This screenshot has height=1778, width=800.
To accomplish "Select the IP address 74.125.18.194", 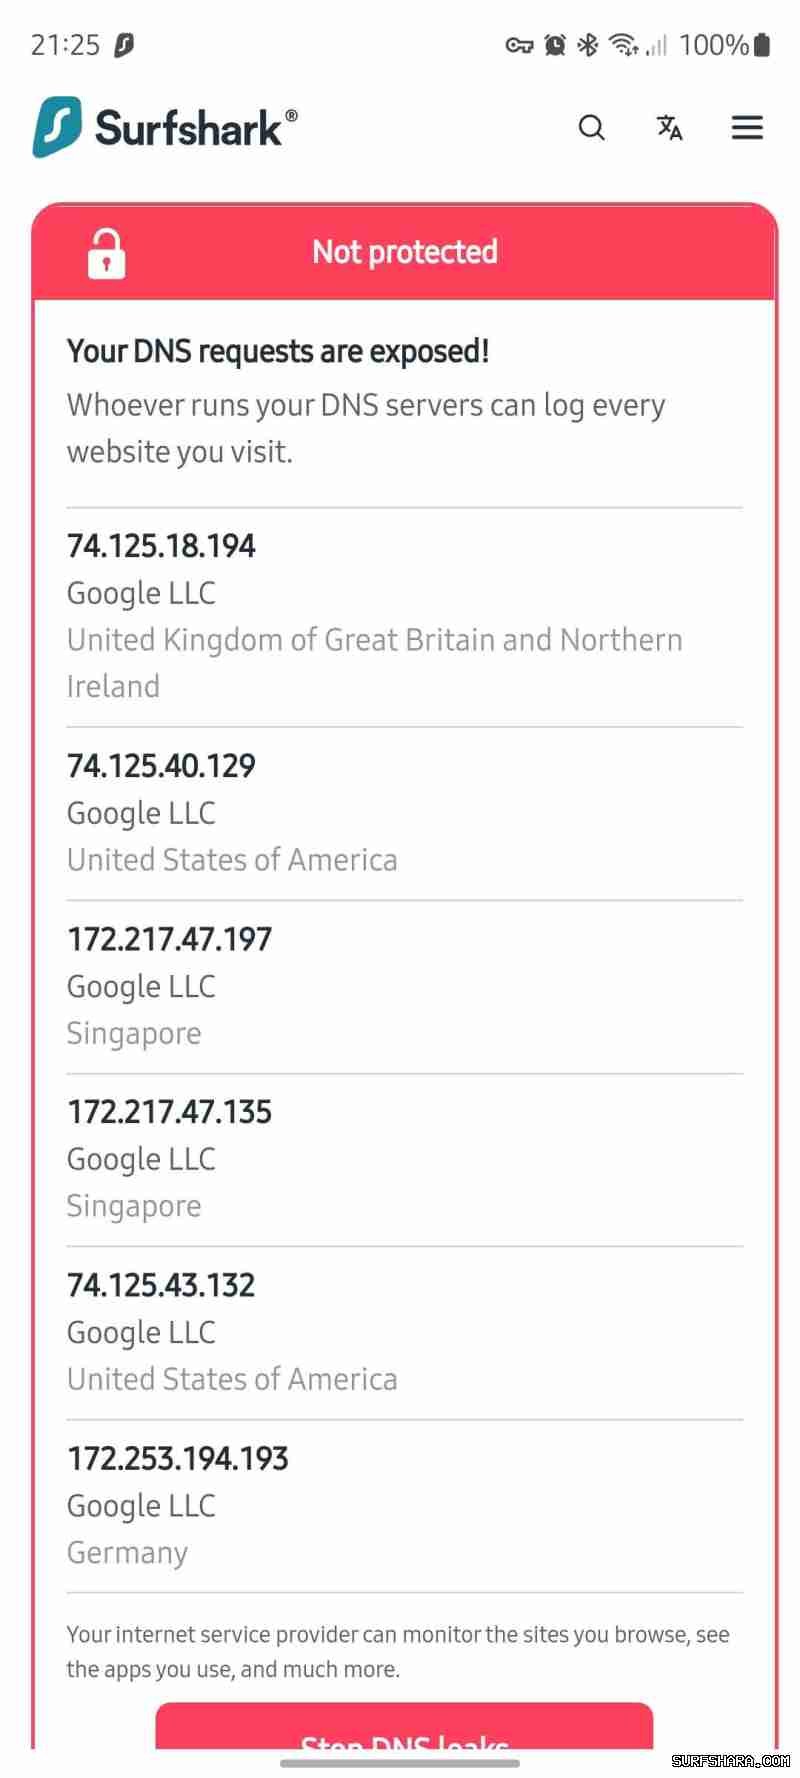I will pos(160,546).
